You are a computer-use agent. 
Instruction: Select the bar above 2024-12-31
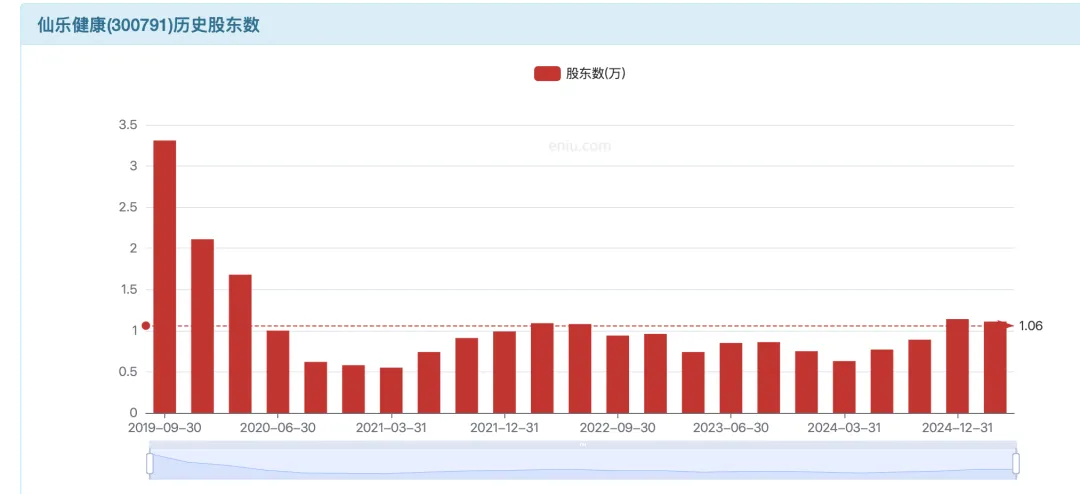[x=957, y=367]
